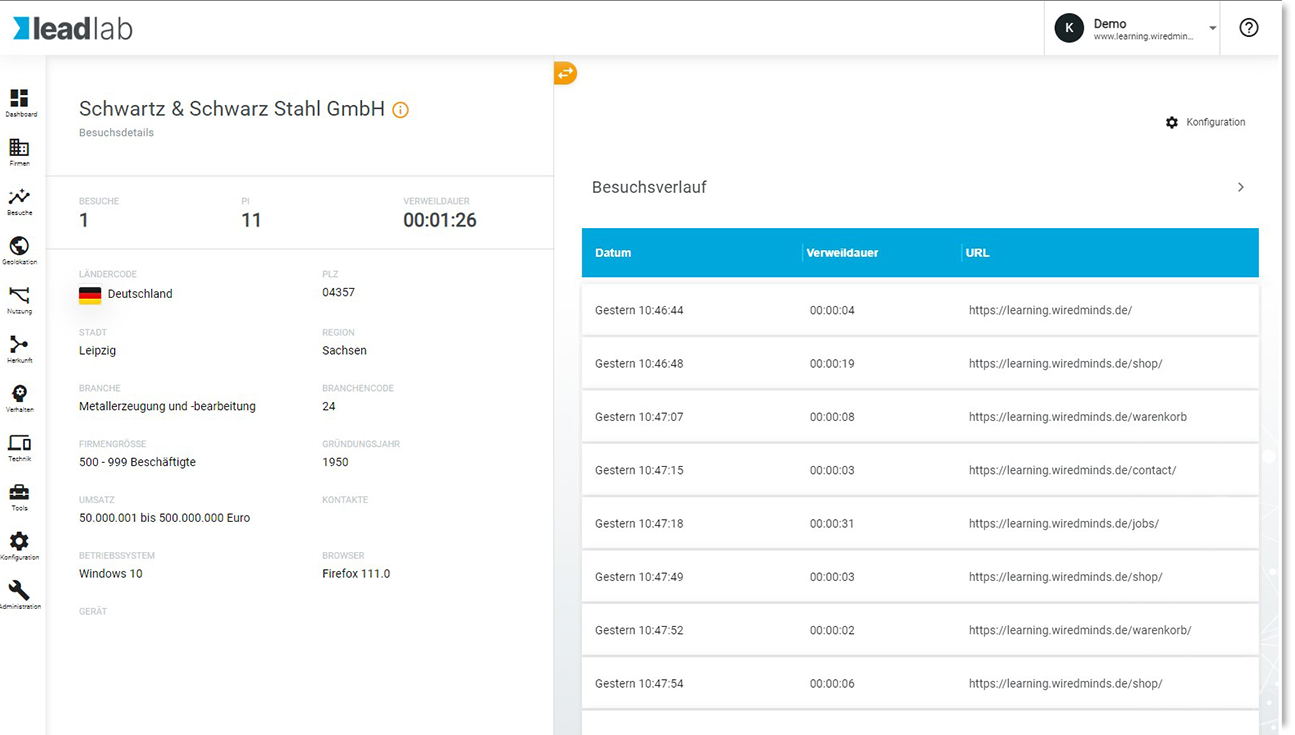Image resolution: width=1295 pixels, height=735 pixels.
Task: Sort by the Datum column header
Action: click(x=613, y=253)
